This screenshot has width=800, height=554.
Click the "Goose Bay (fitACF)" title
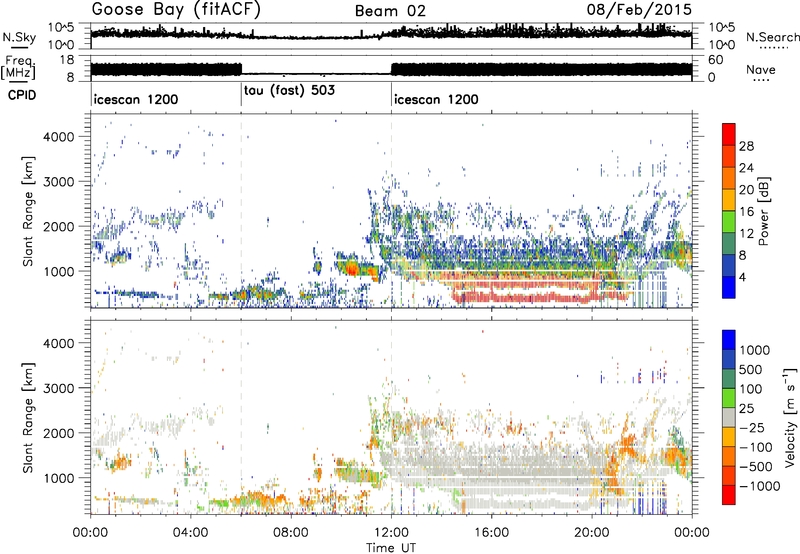[176, 10]
